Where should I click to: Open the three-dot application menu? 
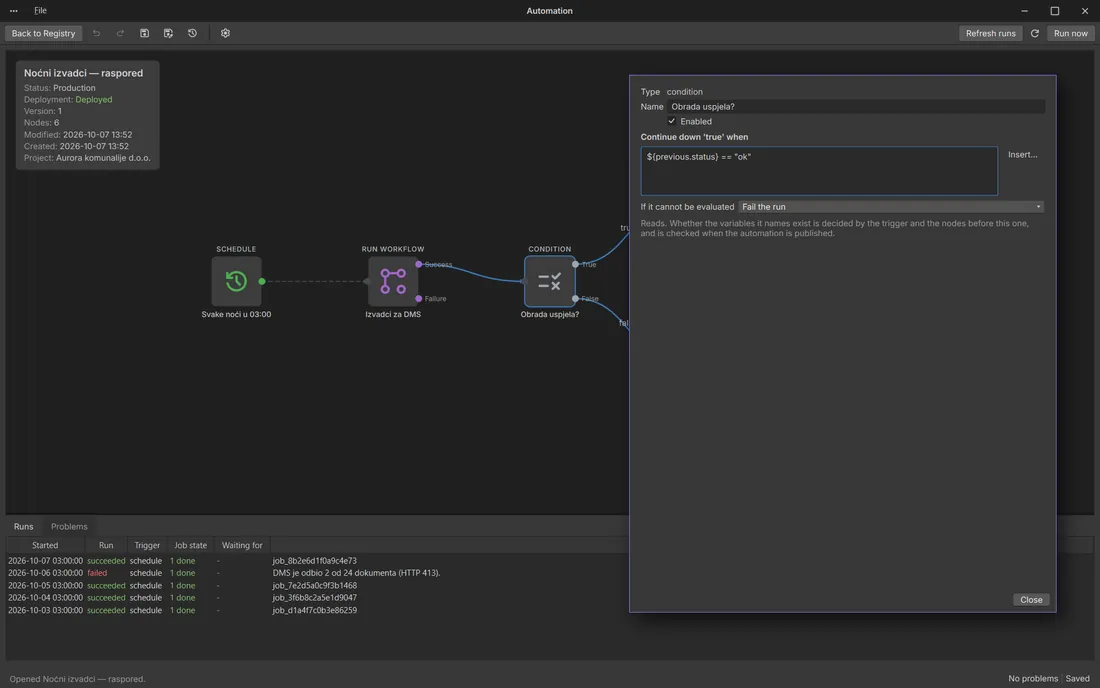tap(13, 11)
